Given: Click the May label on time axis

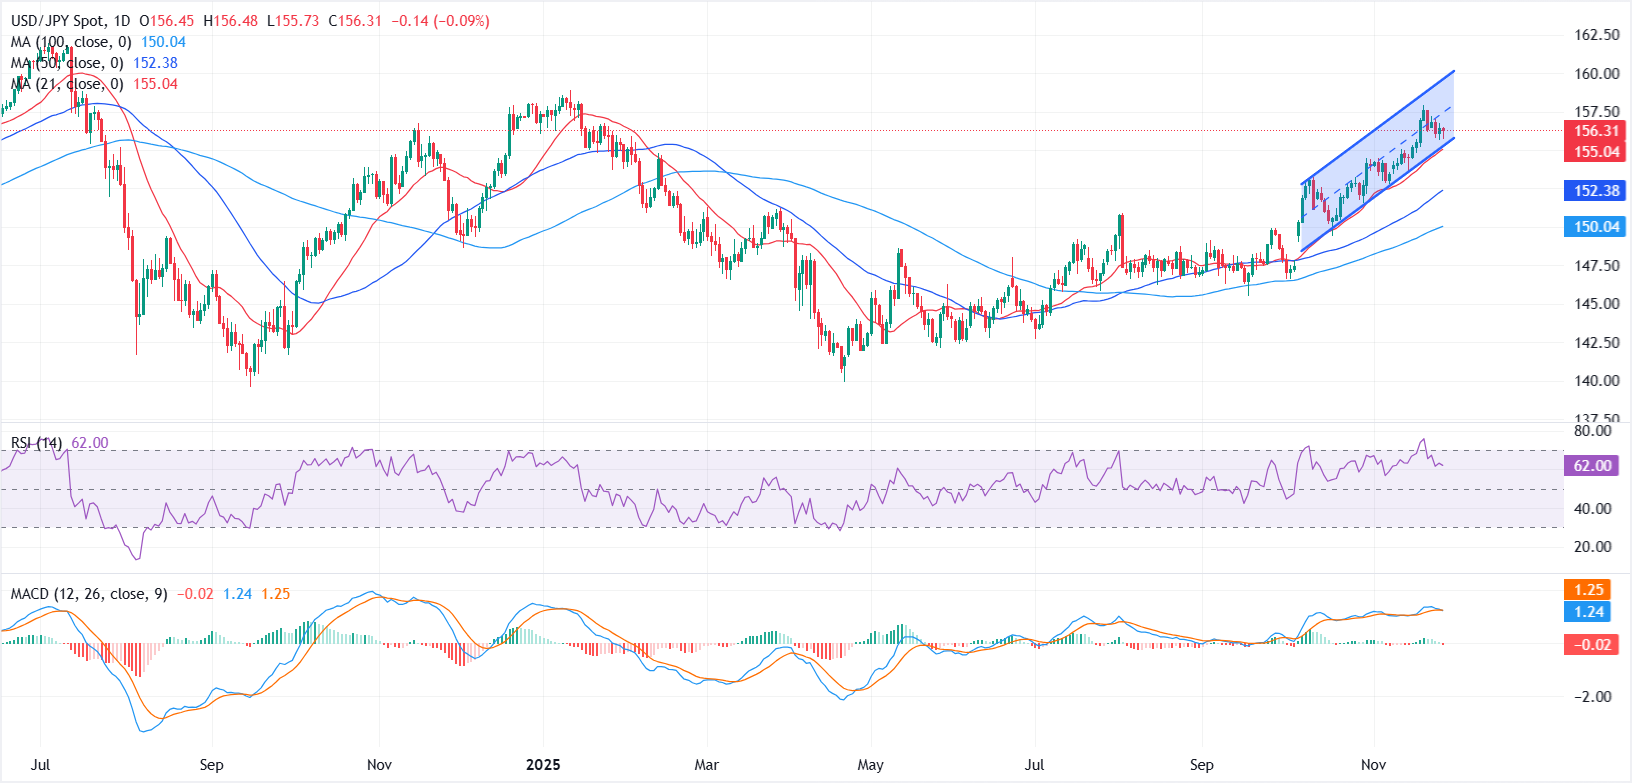Looking at the screenshot, I should pyautogui.click(x=870, y=765).
